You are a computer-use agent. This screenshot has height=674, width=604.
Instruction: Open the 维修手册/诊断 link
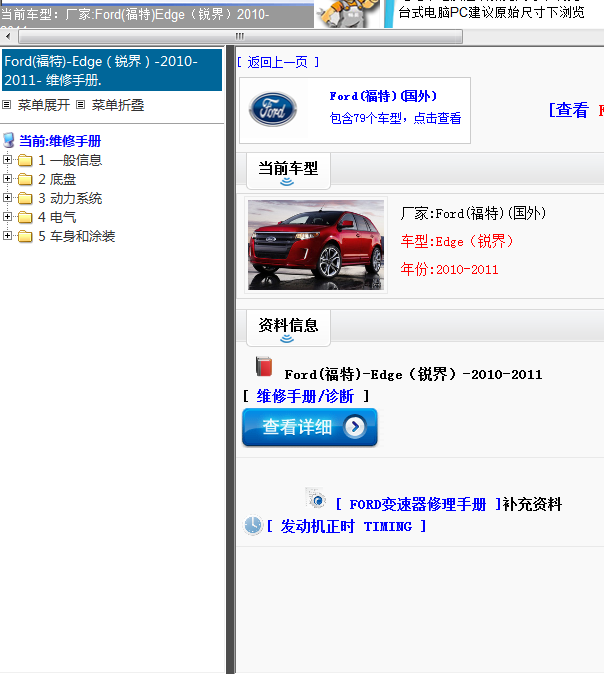[305, 396]
